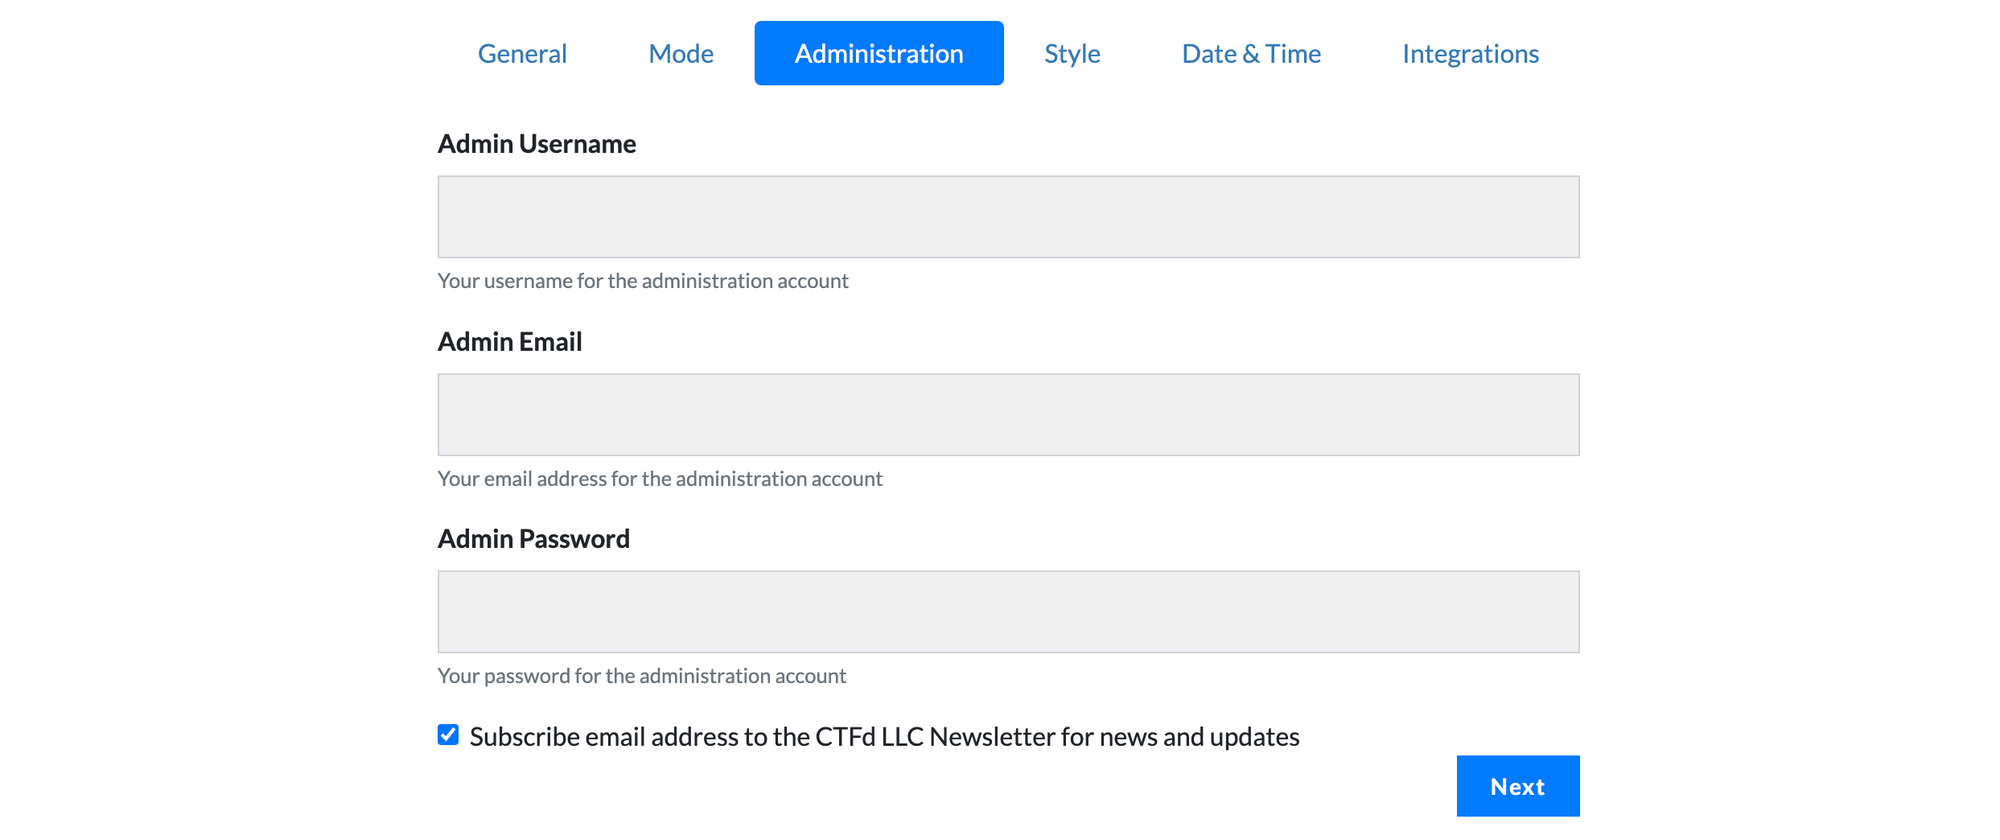Click the username helper text below its field
Viewport: 2000px width, 840px height.
coord(642,281)
